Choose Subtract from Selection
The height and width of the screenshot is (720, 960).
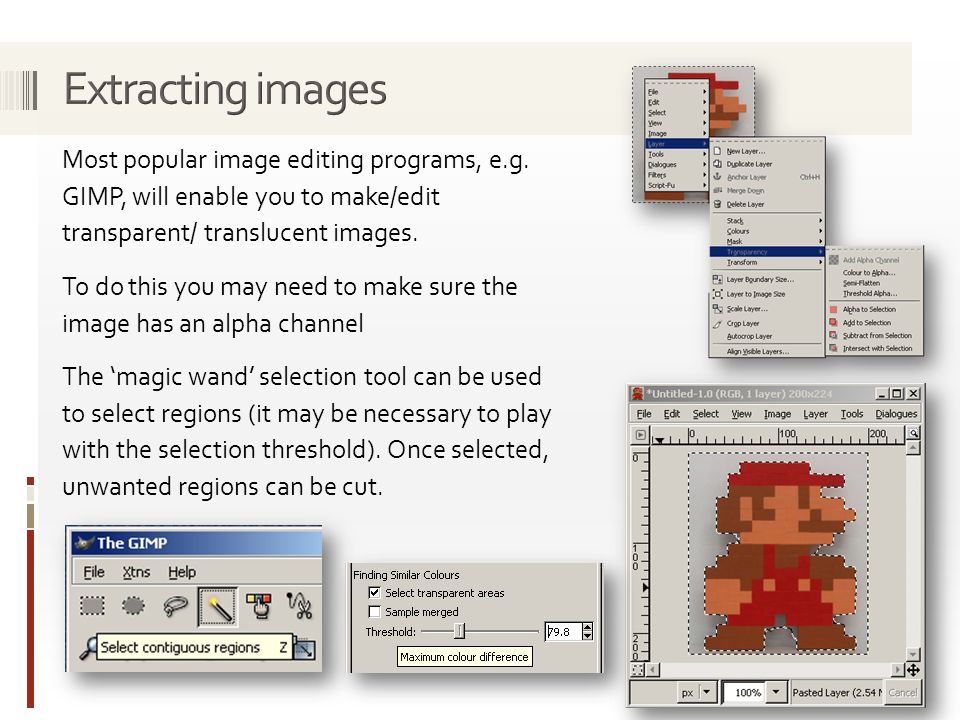tap(877, 336)
